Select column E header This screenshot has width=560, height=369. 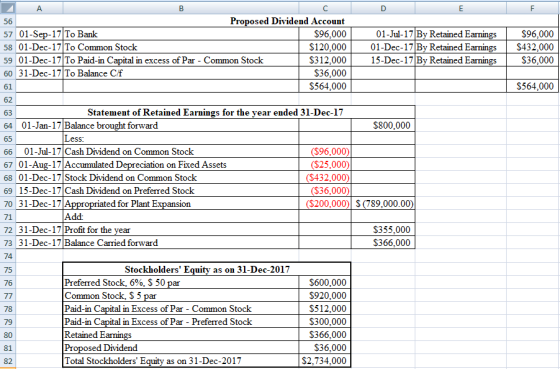coord(461,8)
